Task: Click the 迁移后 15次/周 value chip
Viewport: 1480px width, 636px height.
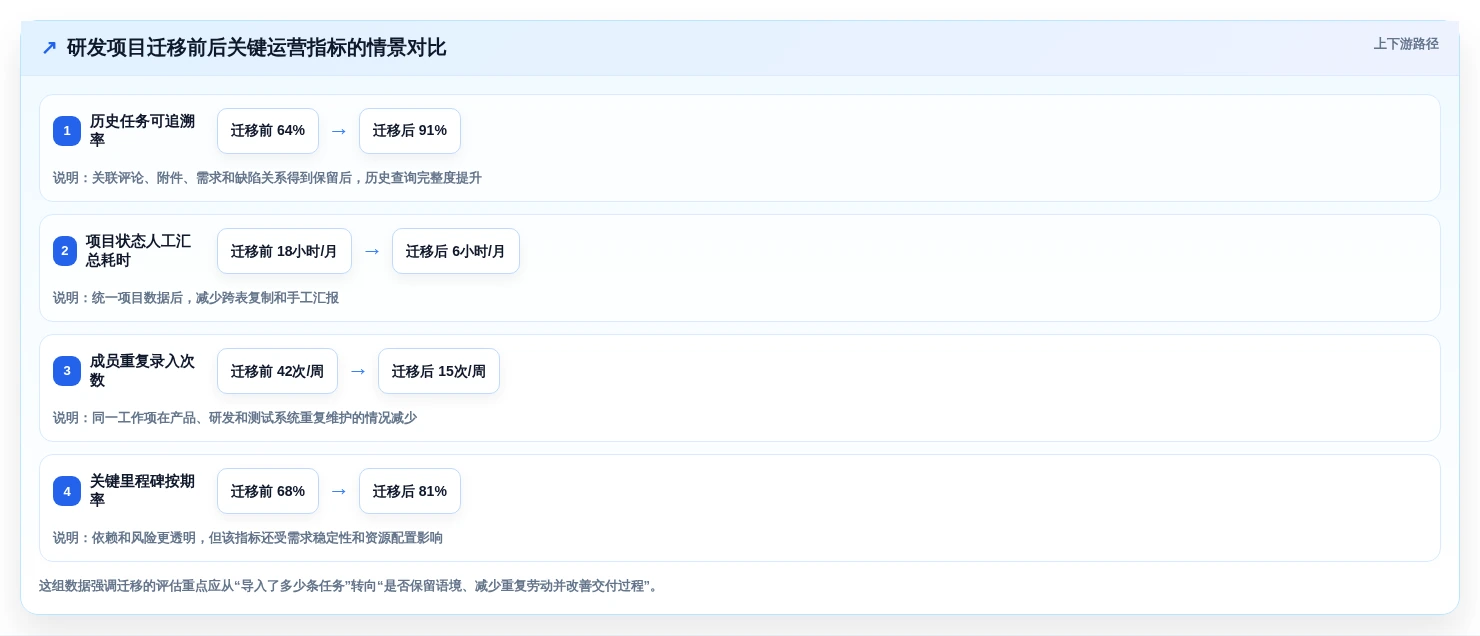Action: [439, 371]
